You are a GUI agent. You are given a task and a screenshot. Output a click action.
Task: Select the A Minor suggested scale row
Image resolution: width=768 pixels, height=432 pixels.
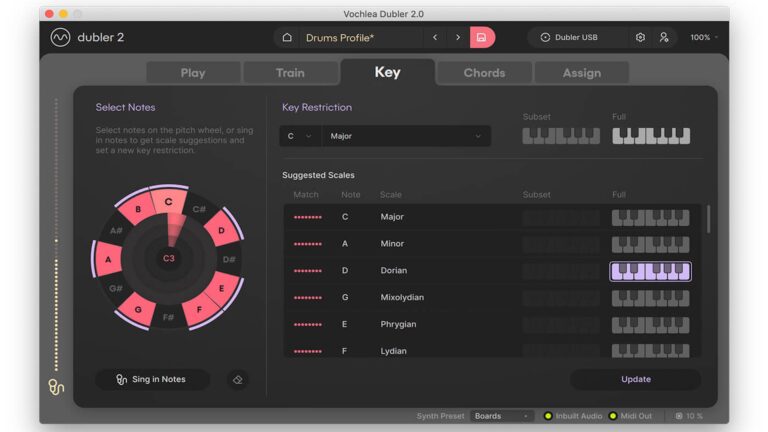point(492,244)
